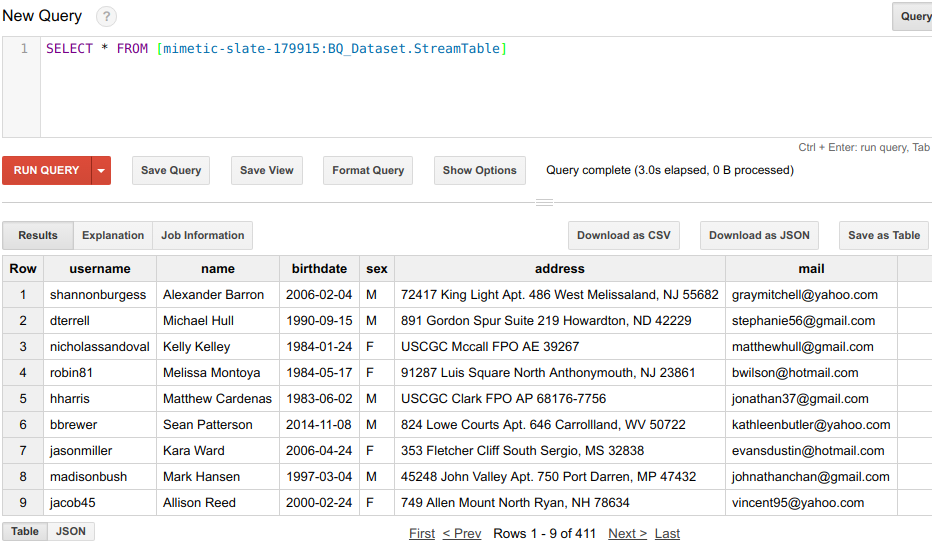Viewport: 932px width, 548px height.
Task: Click the mail column header
Action: pos(811,269)
